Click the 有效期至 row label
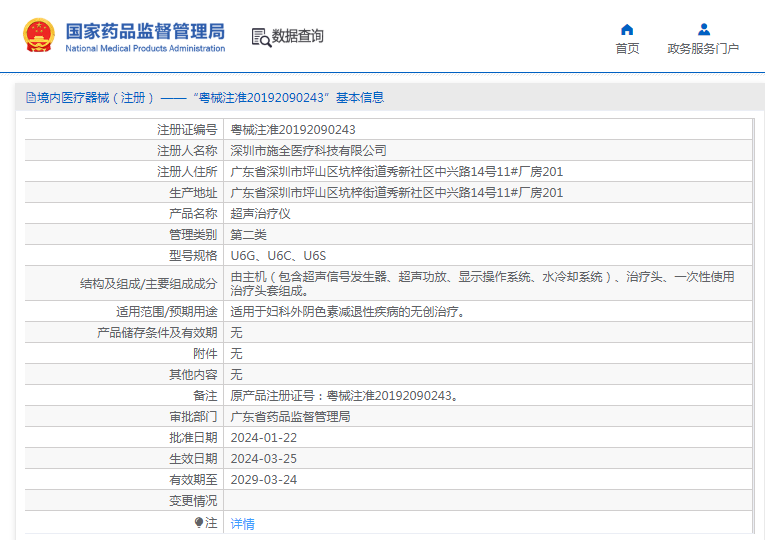 193,480
